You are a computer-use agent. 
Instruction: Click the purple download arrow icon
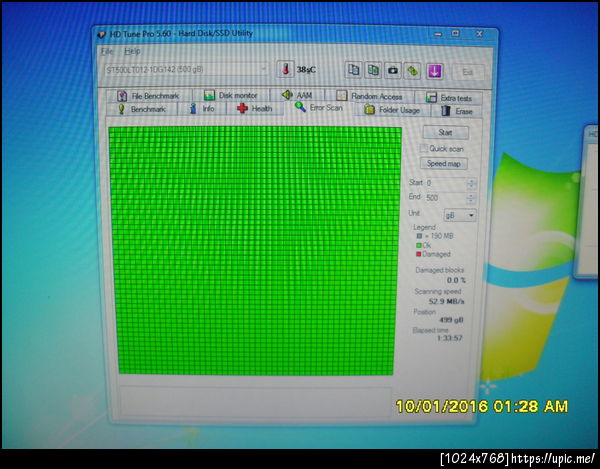tap(434, 72)
